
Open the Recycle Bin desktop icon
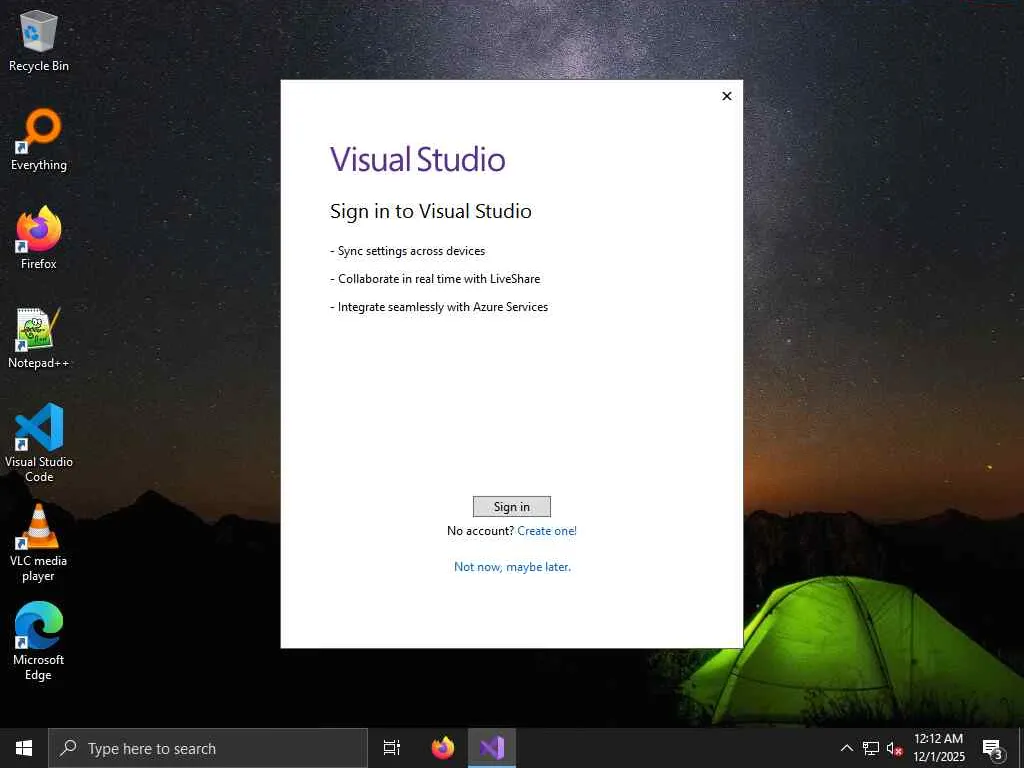tap(39, 40)
